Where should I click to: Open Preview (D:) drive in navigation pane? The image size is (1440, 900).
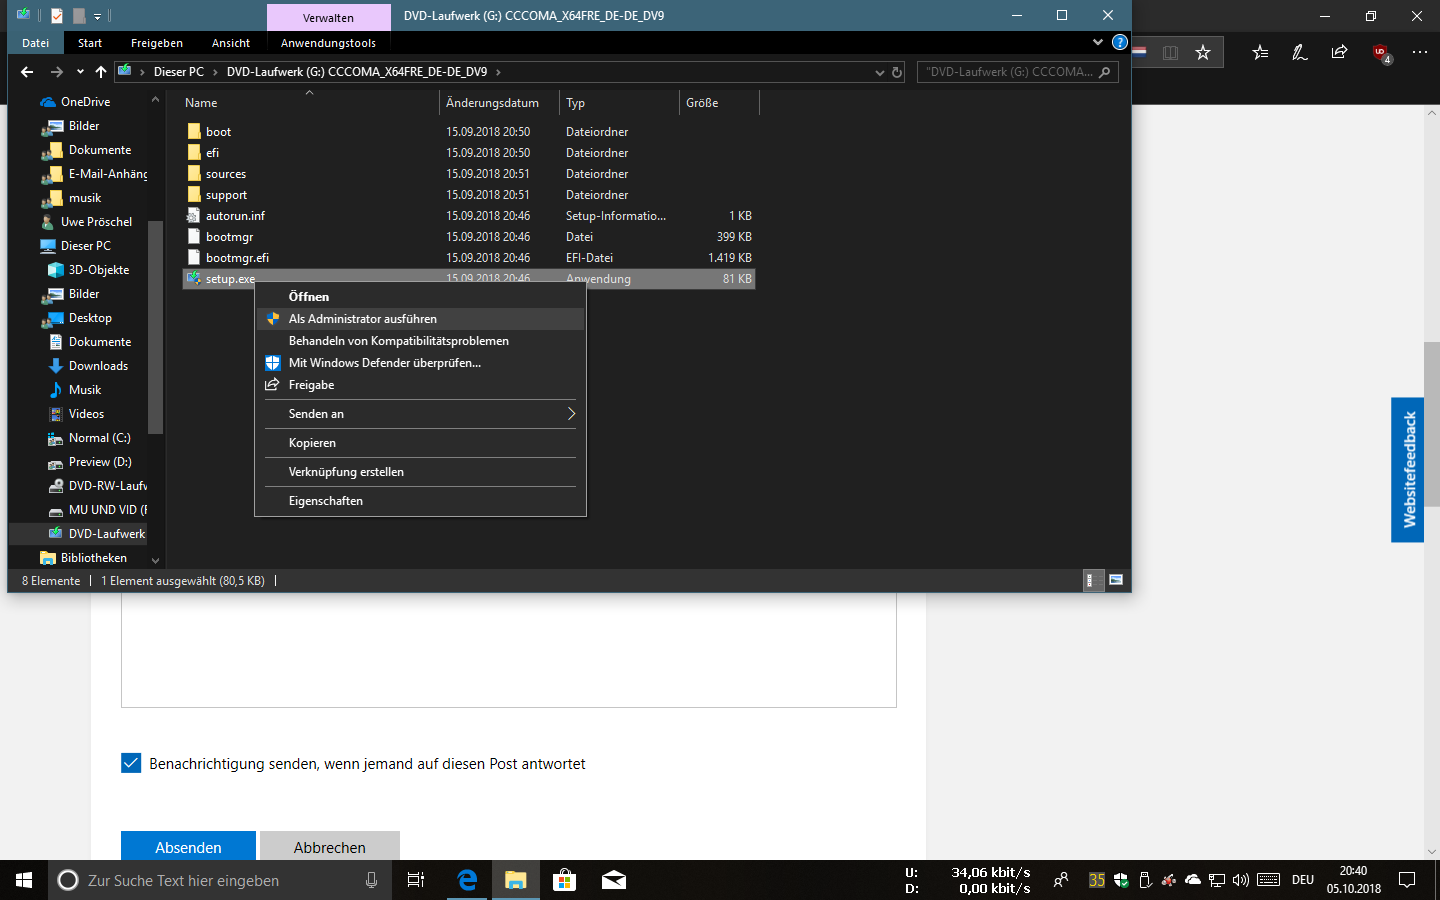100,462
